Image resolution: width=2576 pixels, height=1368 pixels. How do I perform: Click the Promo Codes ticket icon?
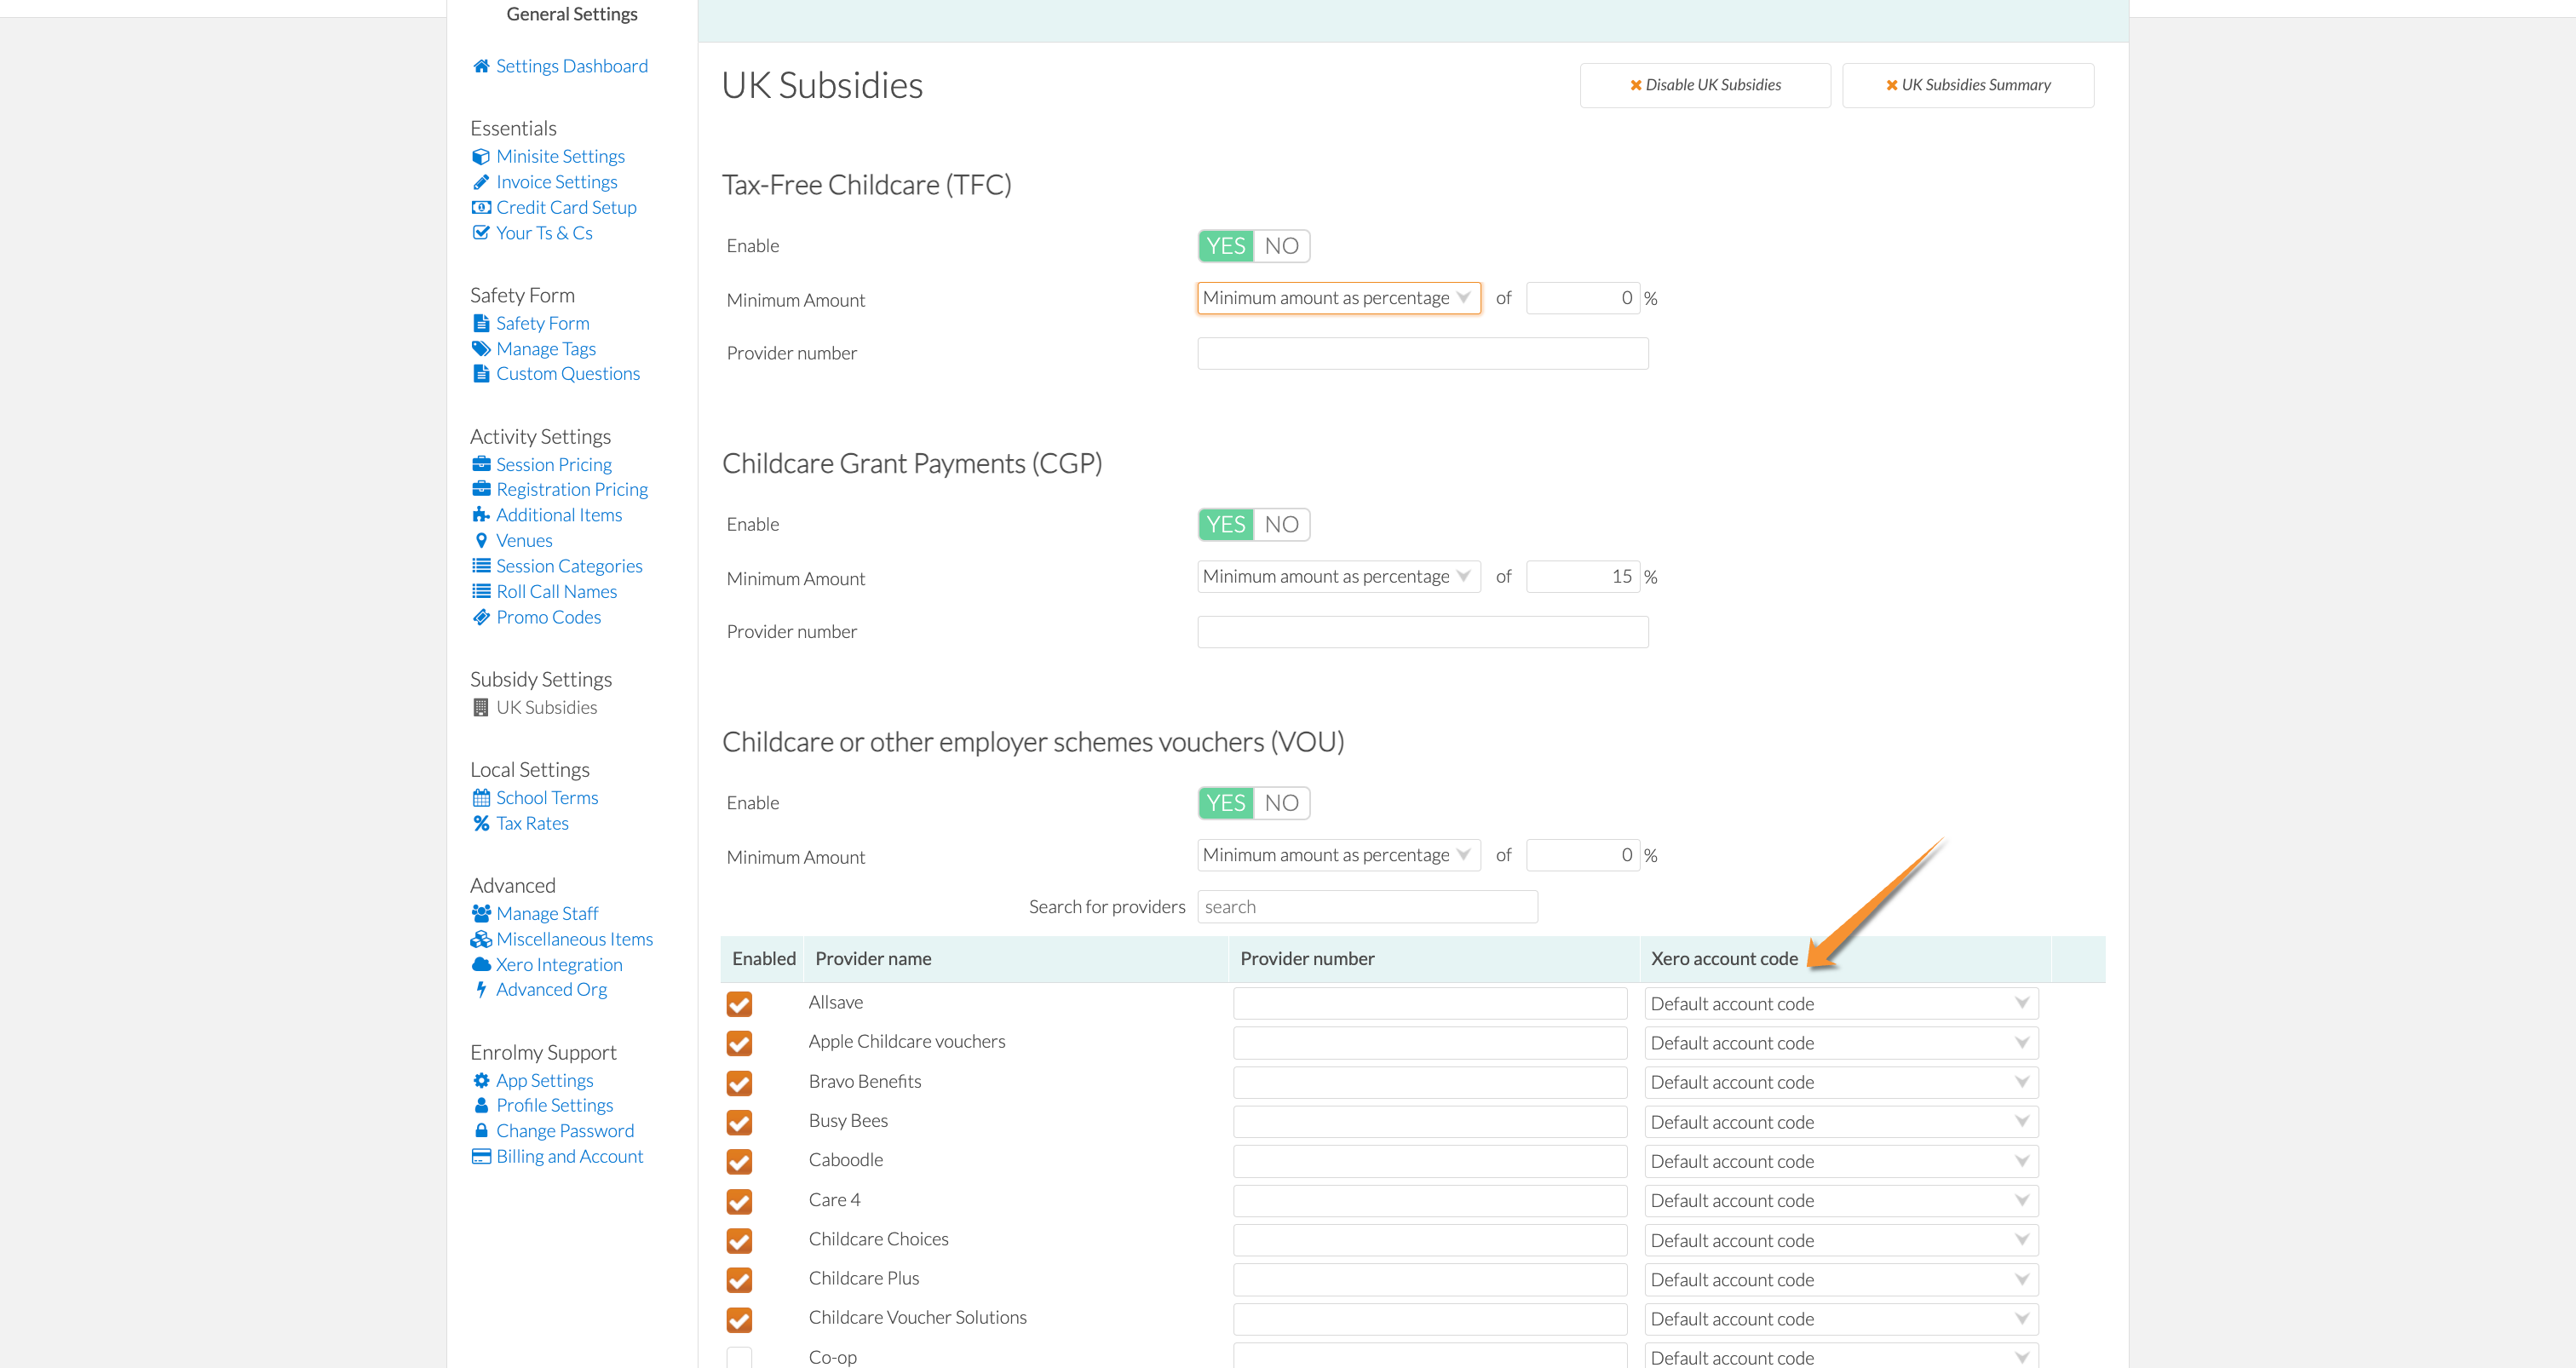[481, 617]
